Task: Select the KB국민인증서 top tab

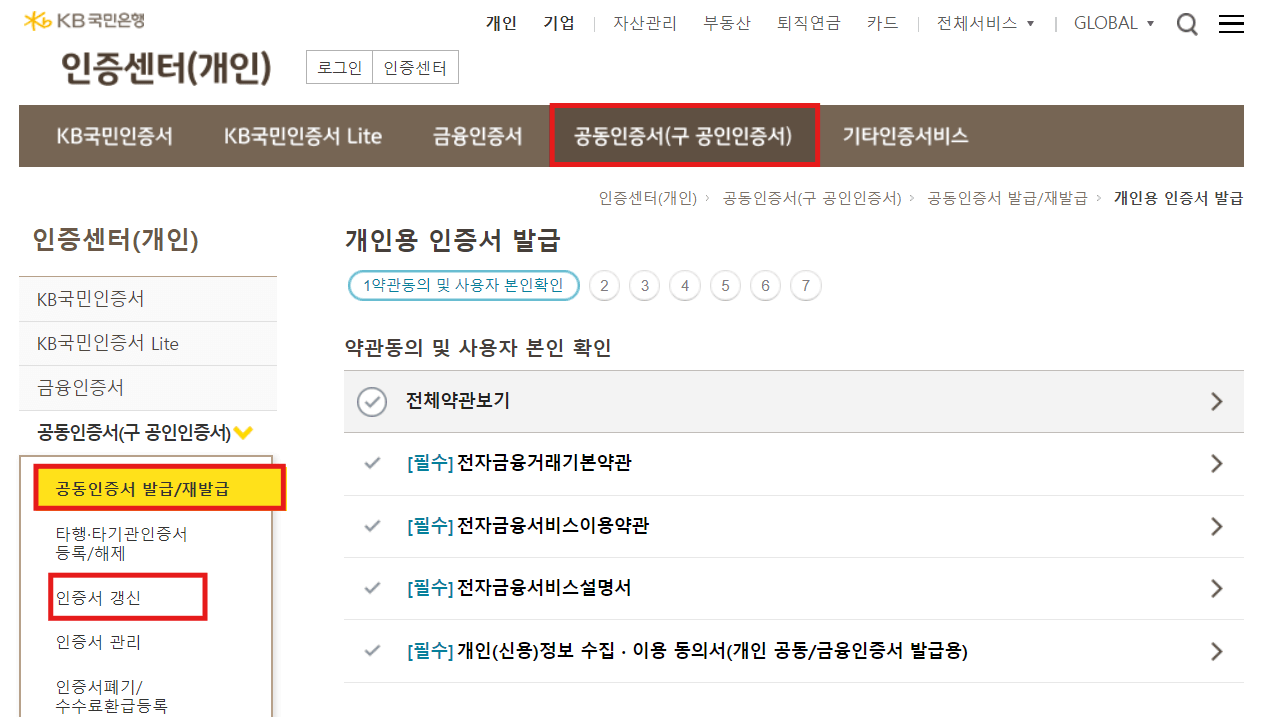Action: (115, 136)
